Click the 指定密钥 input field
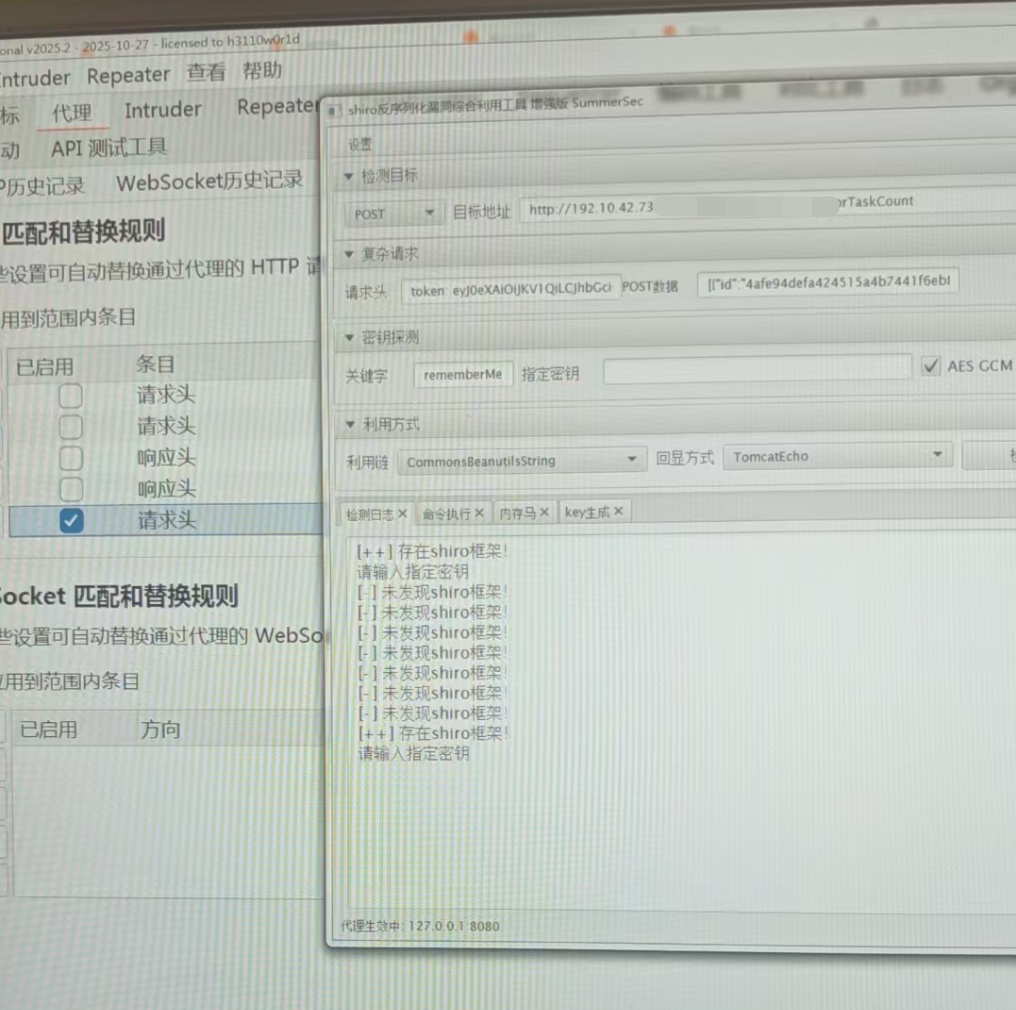Screen dimensions: 1016x1010 coord(756,370)
